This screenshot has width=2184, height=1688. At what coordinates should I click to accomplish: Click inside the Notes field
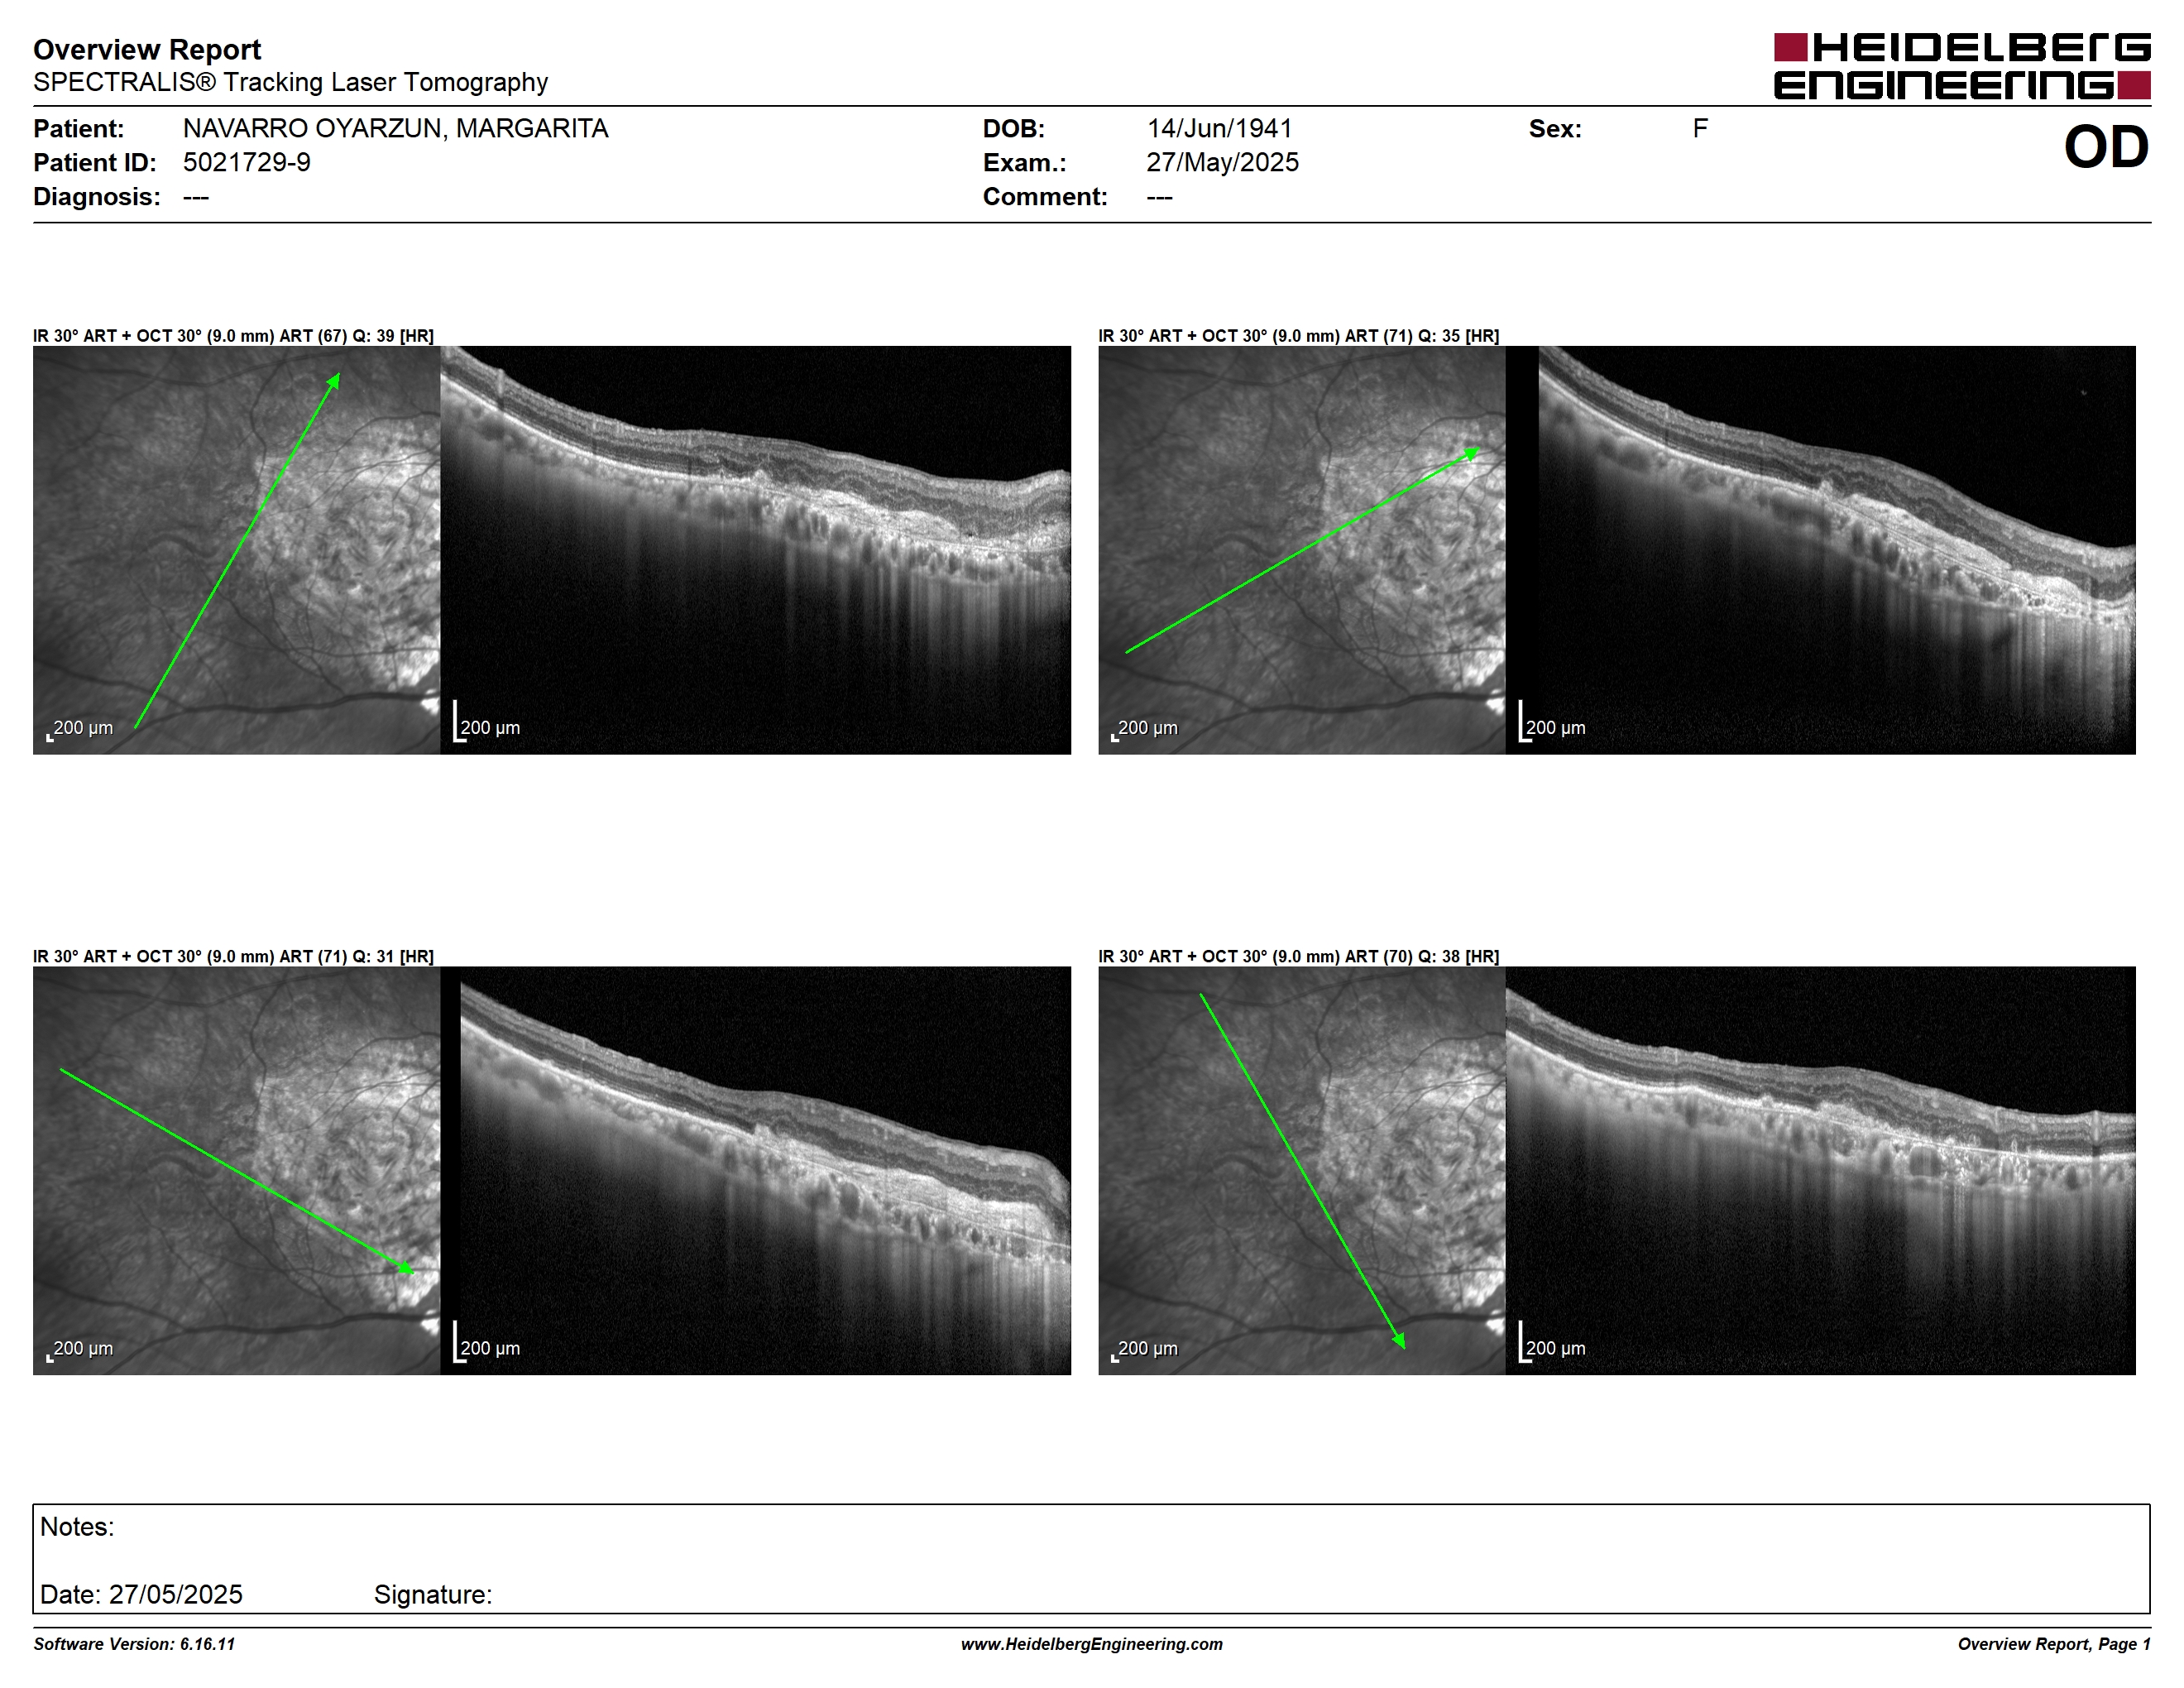[x=1091, y=1558]
